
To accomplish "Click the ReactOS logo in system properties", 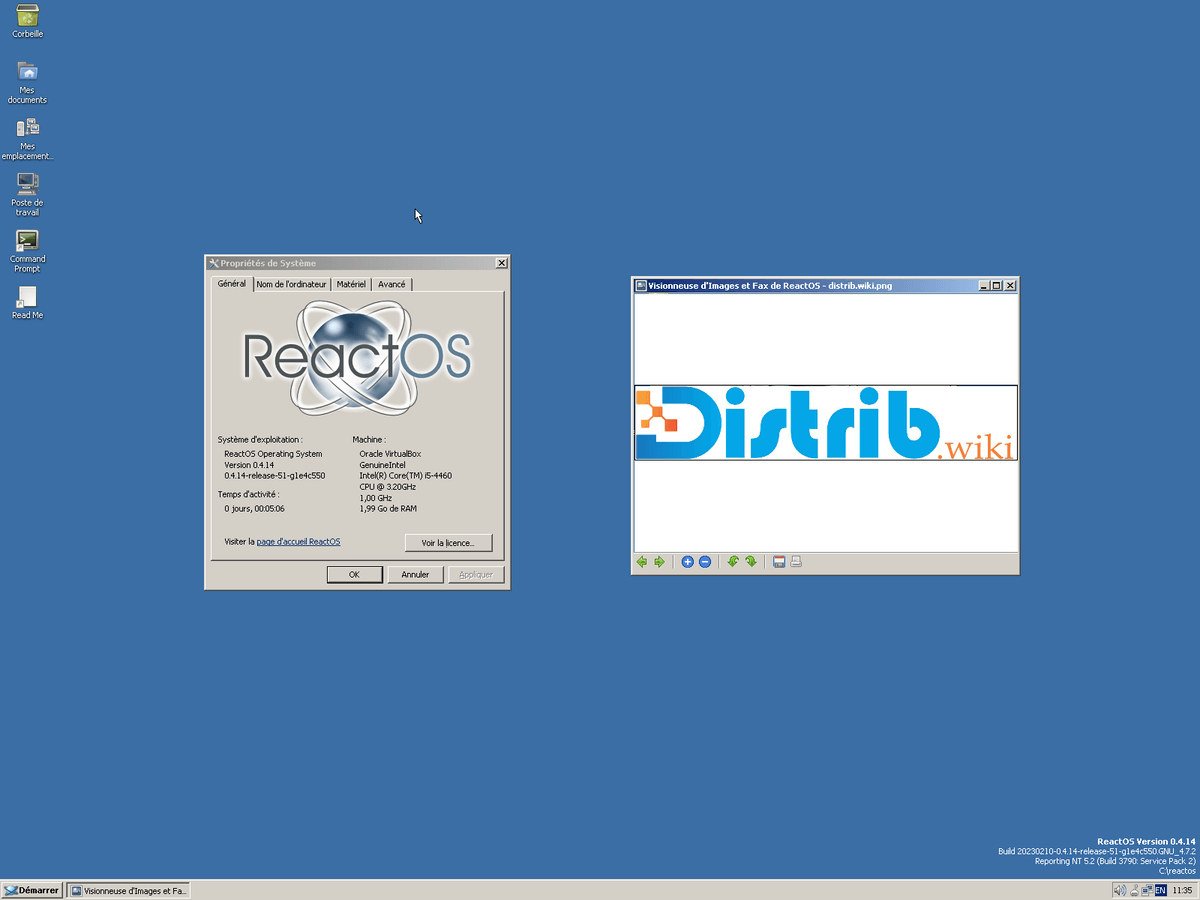I will pos(357,358).
